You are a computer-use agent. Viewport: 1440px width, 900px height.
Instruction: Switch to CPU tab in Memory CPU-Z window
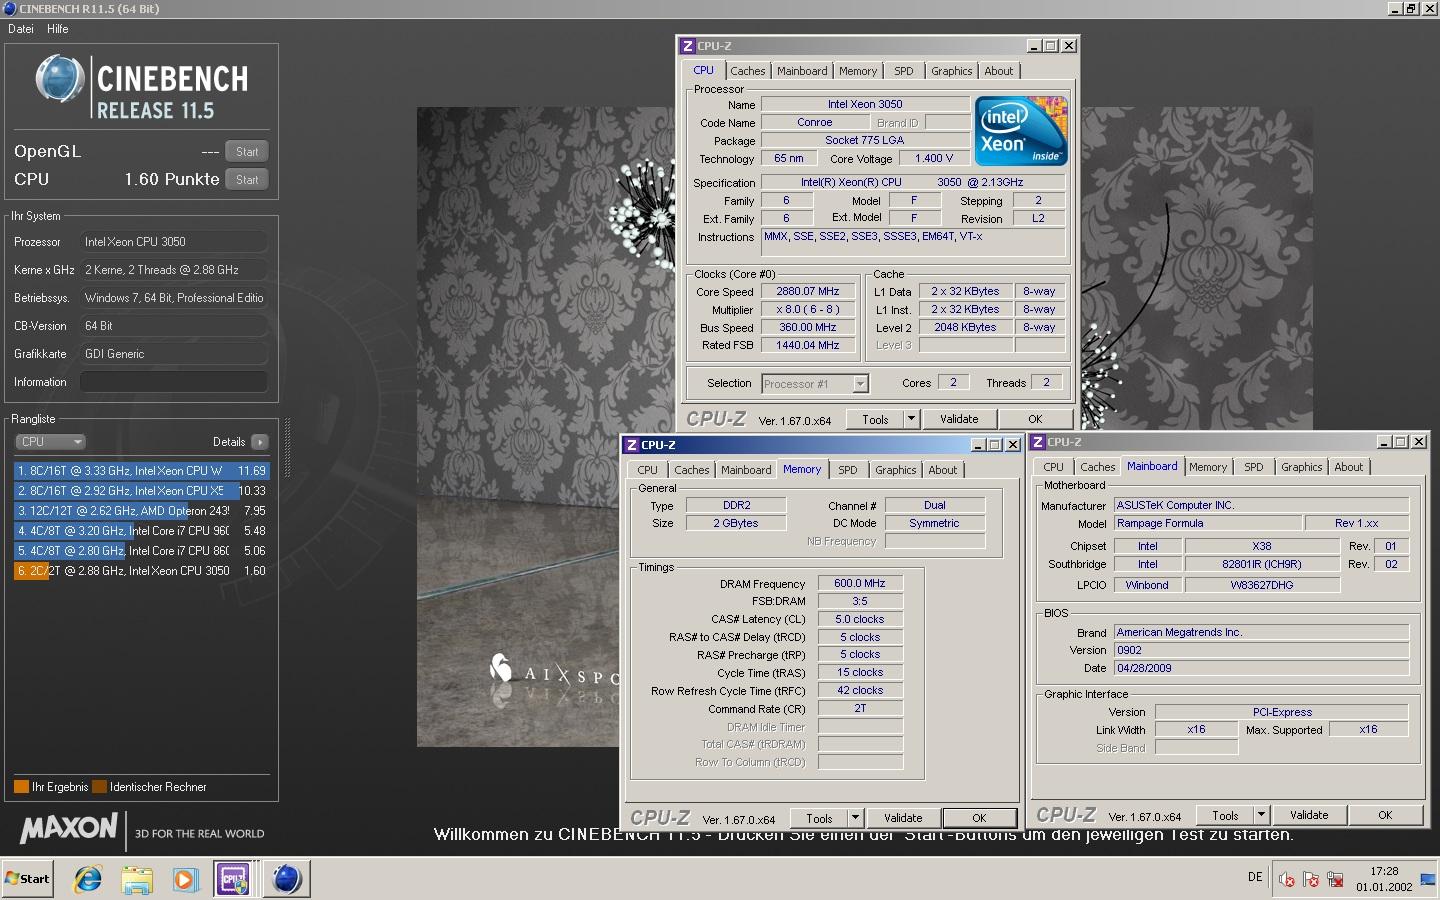[648, 470]
